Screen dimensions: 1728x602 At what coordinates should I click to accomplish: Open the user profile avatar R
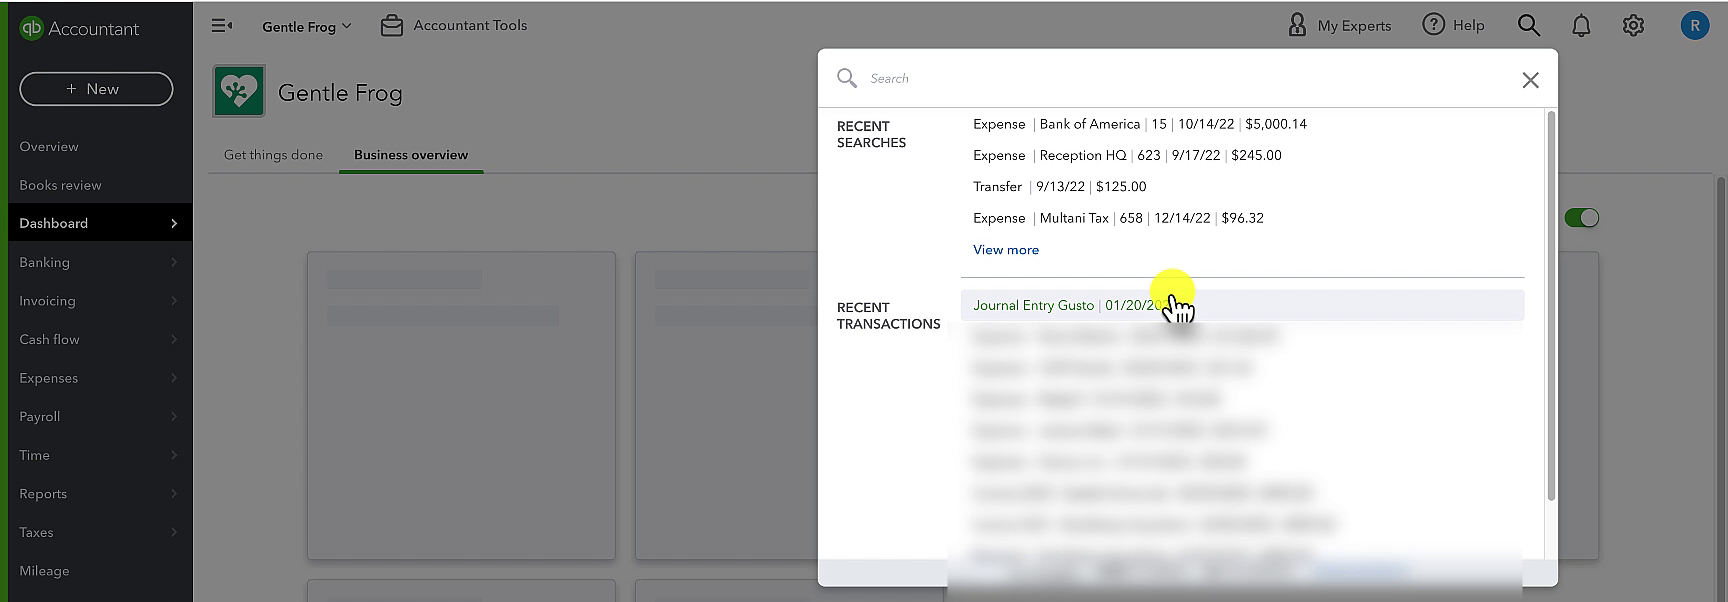(x=1694, y=26)
